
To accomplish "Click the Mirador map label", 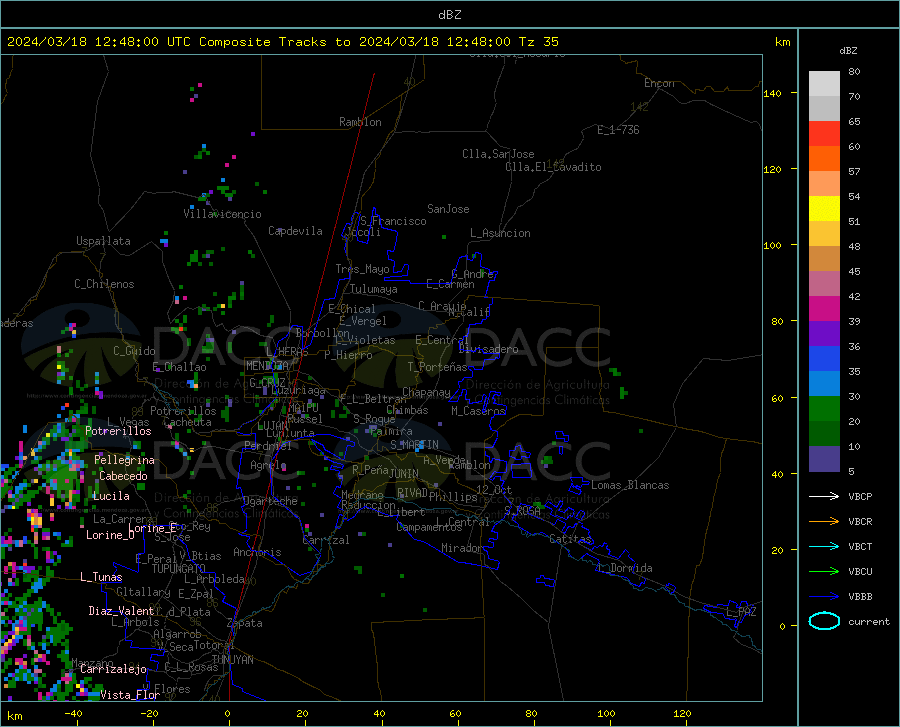I will click(462, 548).
